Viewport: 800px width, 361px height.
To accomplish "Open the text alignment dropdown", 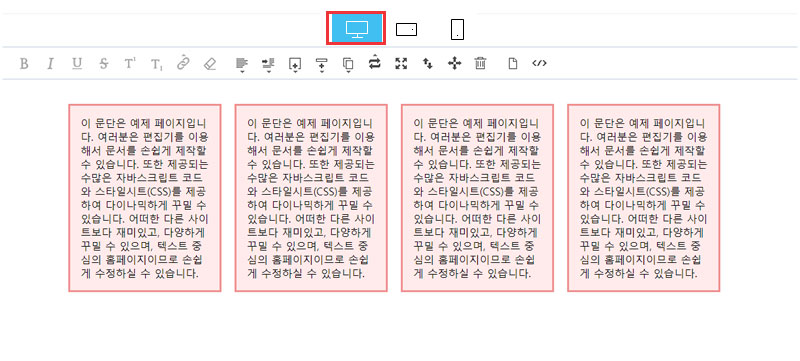I will (242, 64).
